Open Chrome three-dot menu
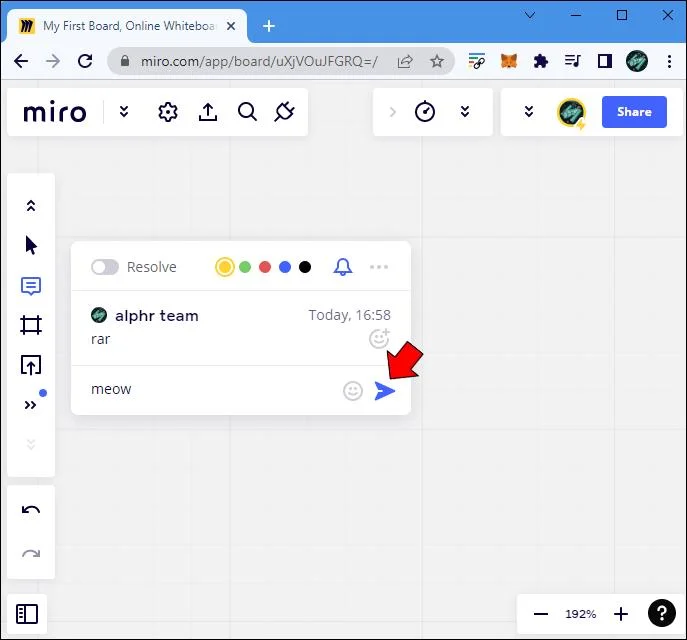 669,61
